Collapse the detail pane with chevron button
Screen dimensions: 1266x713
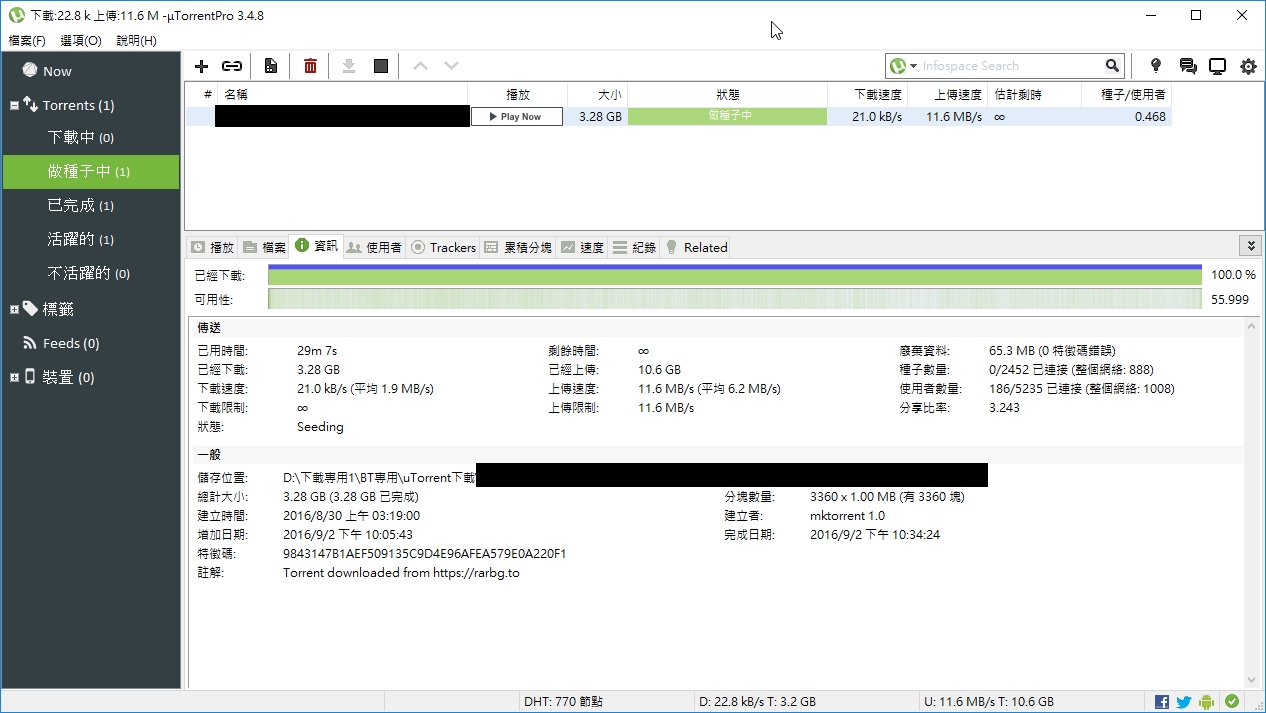[1249, 246]
